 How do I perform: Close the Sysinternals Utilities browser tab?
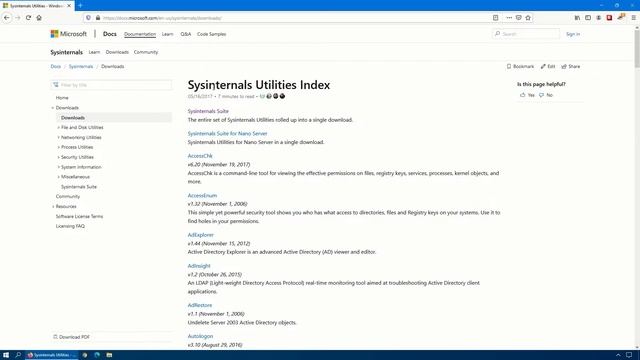(x=69, y=6)
